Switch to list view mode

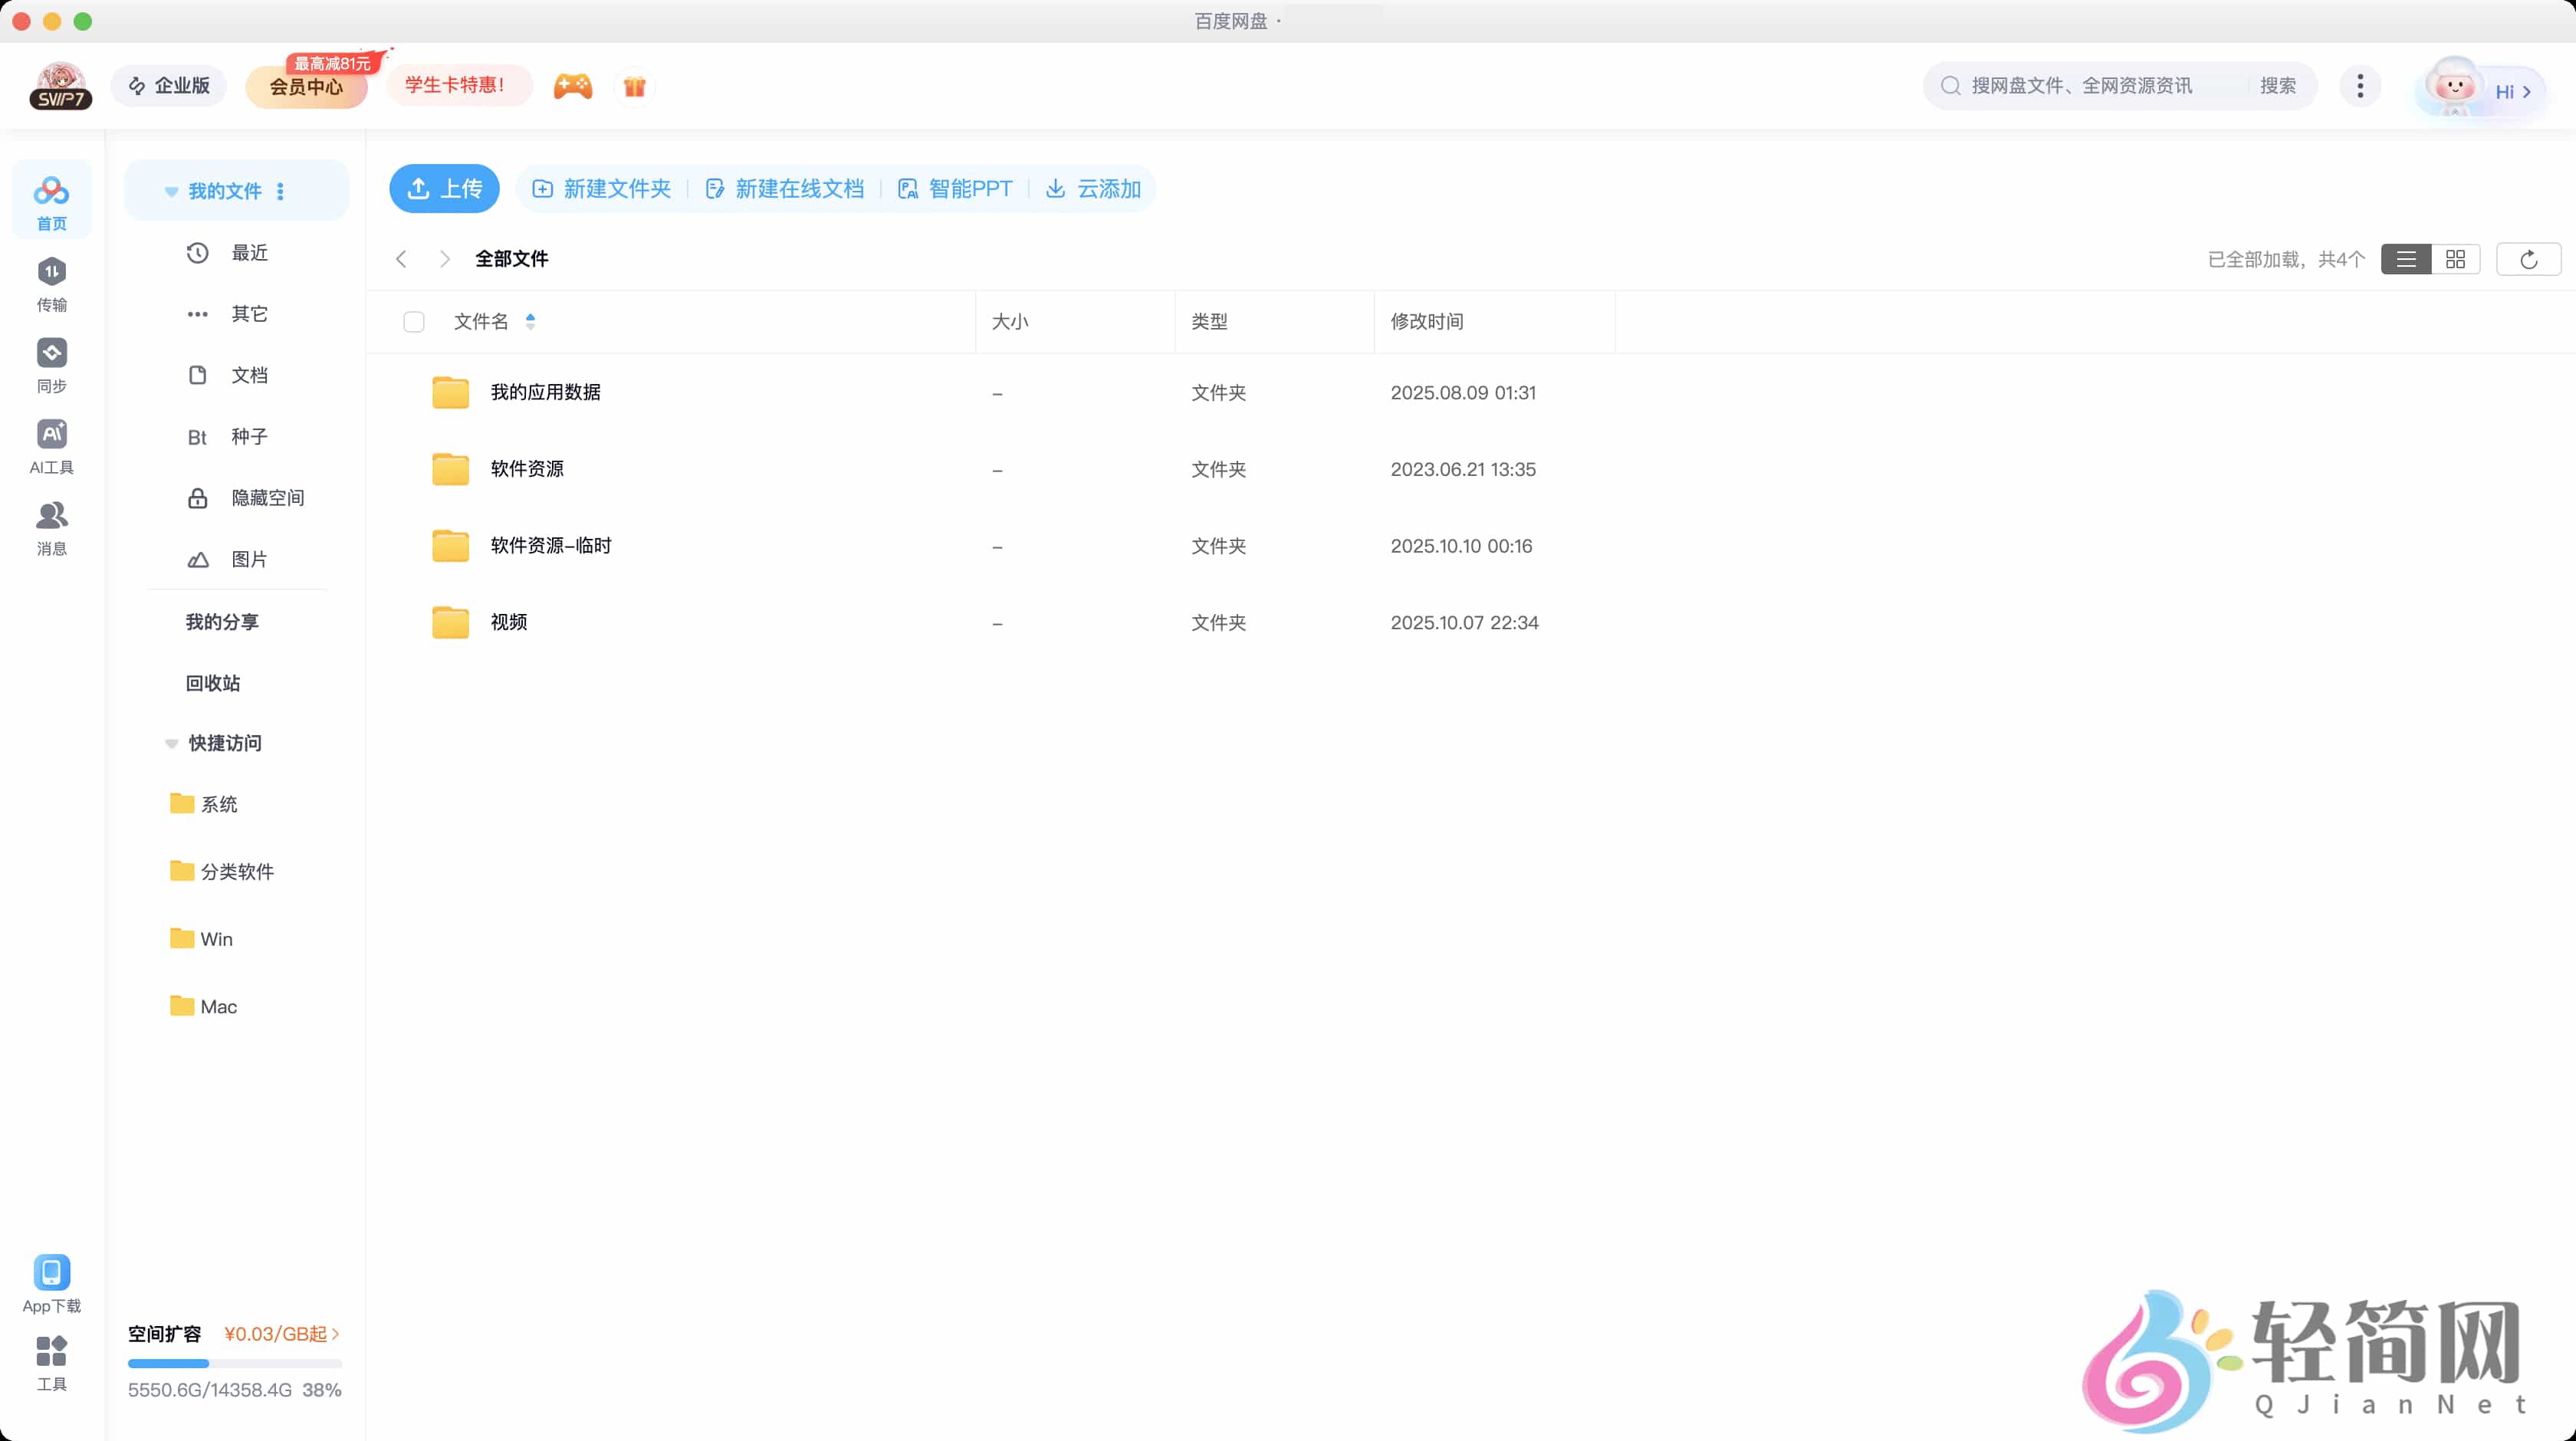[2406, 259]
